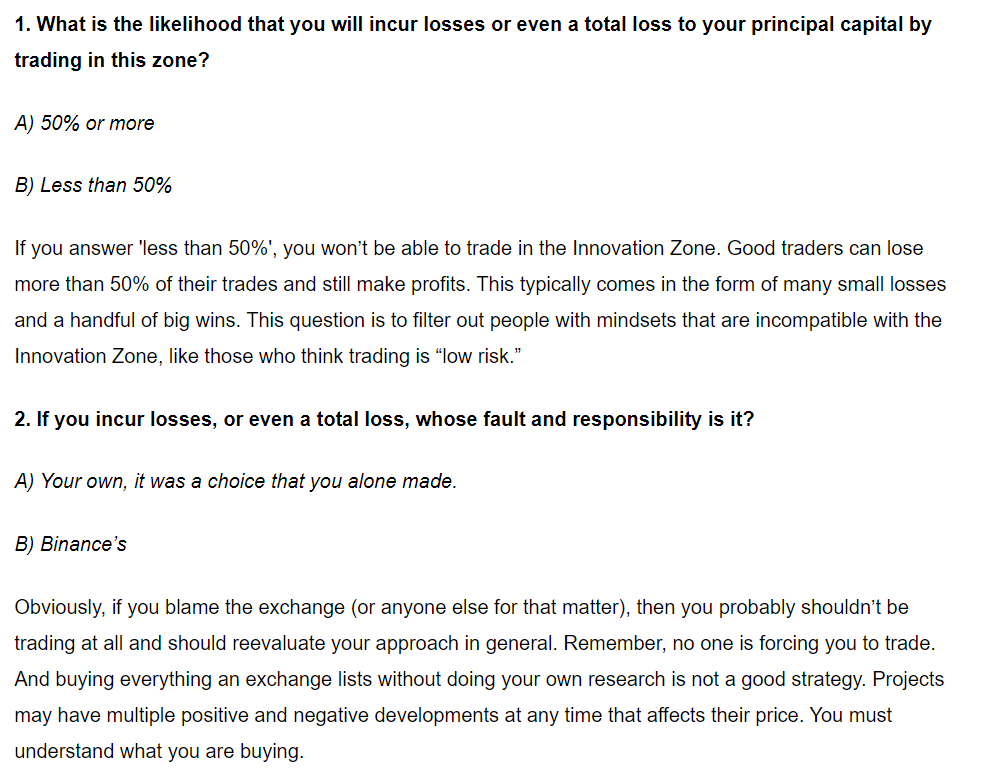1005x775 pixels.
Task: Select answer 'B) Binance's'
Action: pyautogui.click(x=71, y=544)
